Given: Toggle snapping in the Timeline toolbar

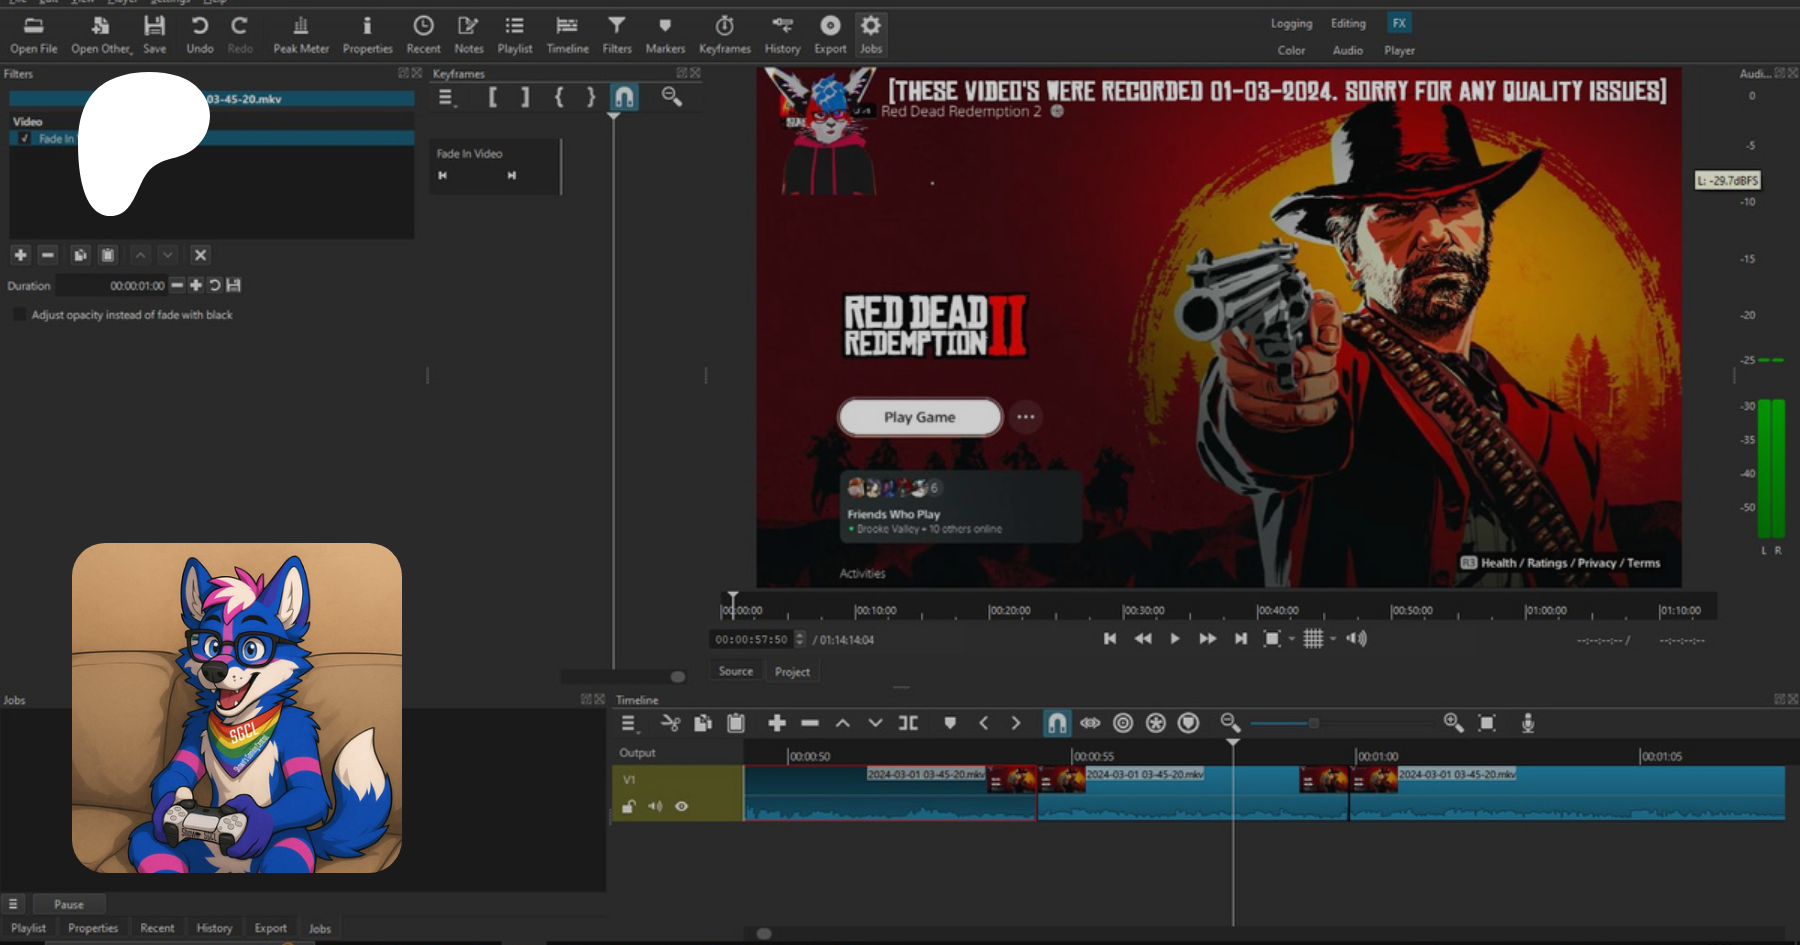Looking at the screenshot, I should [x=1056, y=723].
